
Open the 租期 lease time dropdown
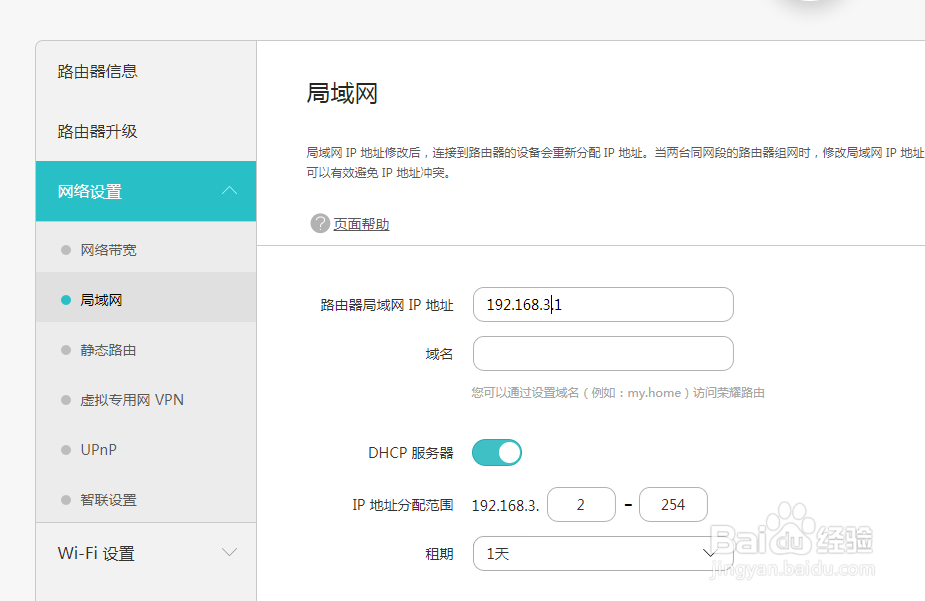pos(603,551)
